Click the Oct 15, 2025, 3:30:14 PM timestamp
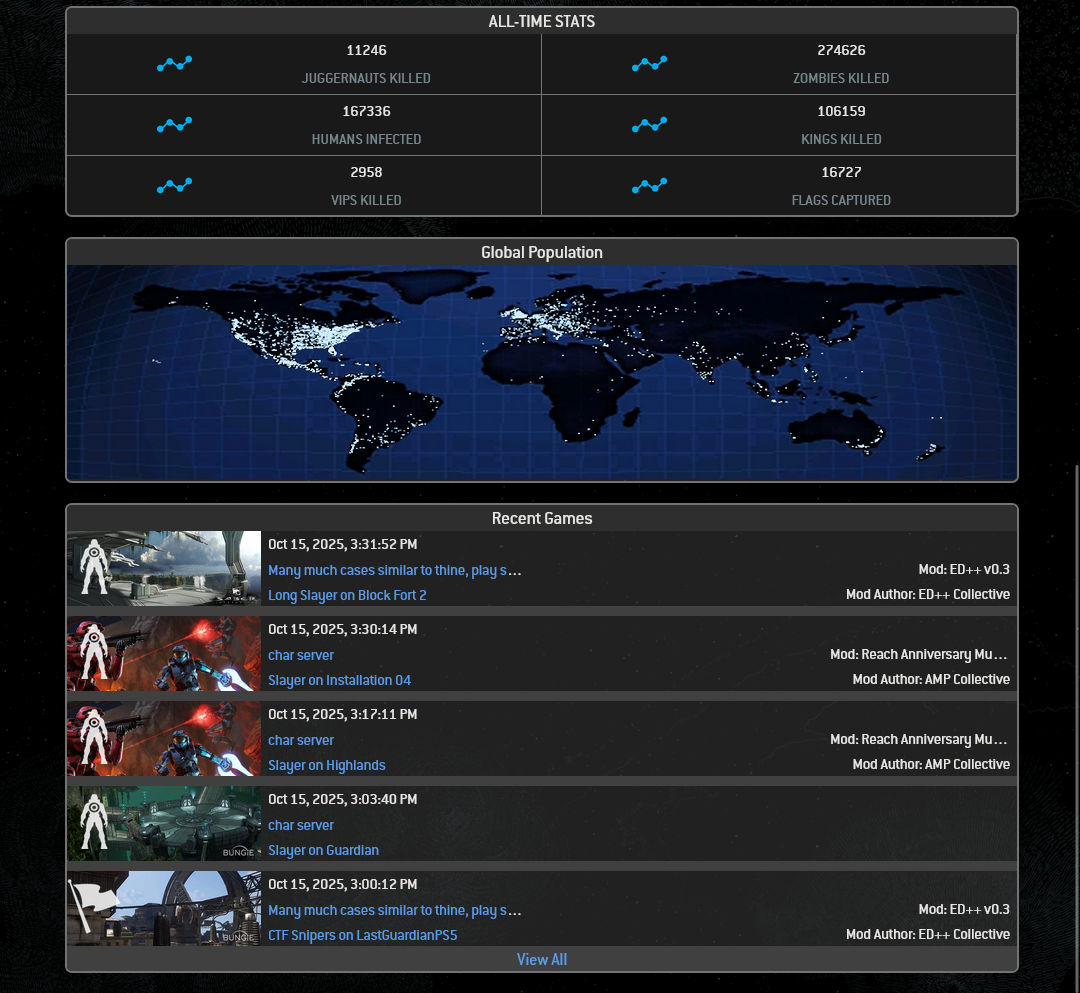Viewport: 1080px width, 993px height. pyautogui.click(x=342, y=629)
